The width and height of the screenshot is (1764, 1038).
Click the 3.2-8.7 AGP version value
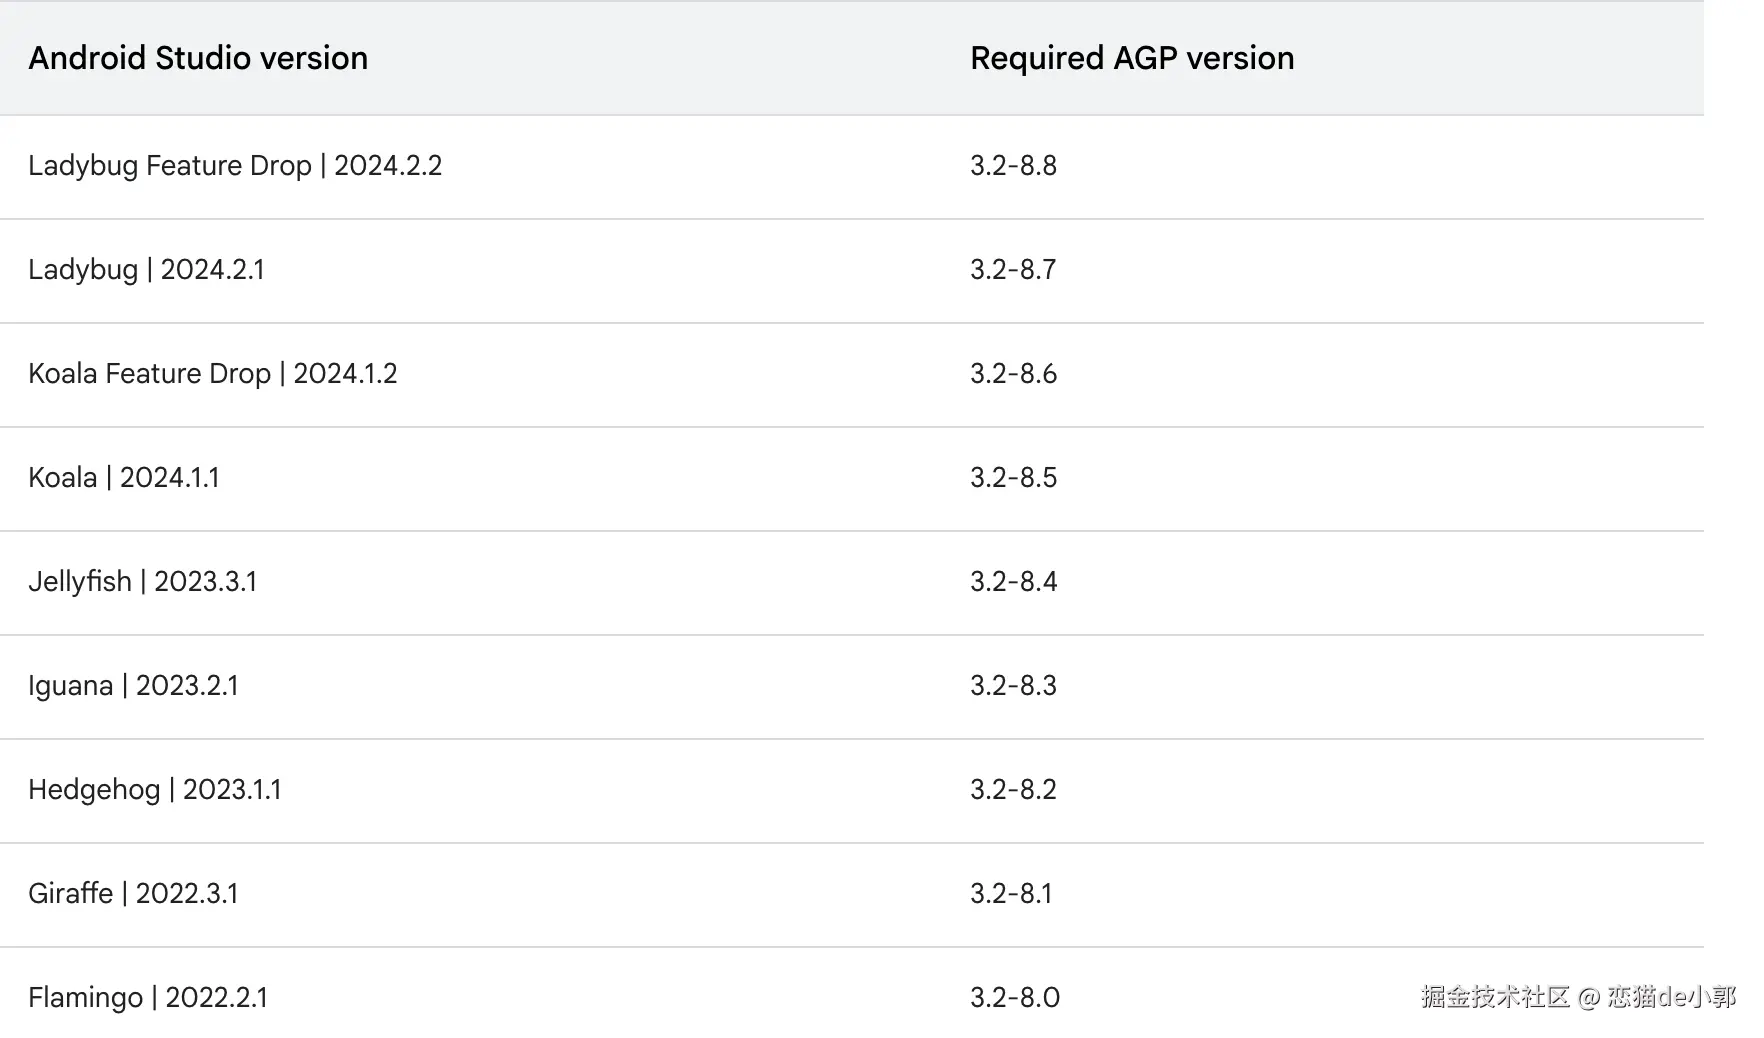coord(1013,269)
